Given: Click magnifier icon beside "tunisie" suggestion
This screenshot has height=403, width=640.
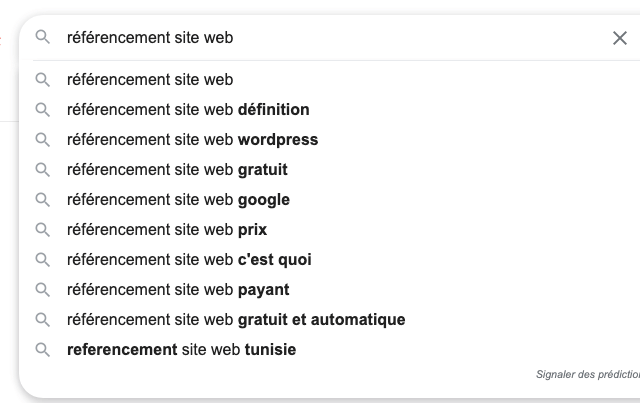Looking at the screenshot, I should coord(42,350).
